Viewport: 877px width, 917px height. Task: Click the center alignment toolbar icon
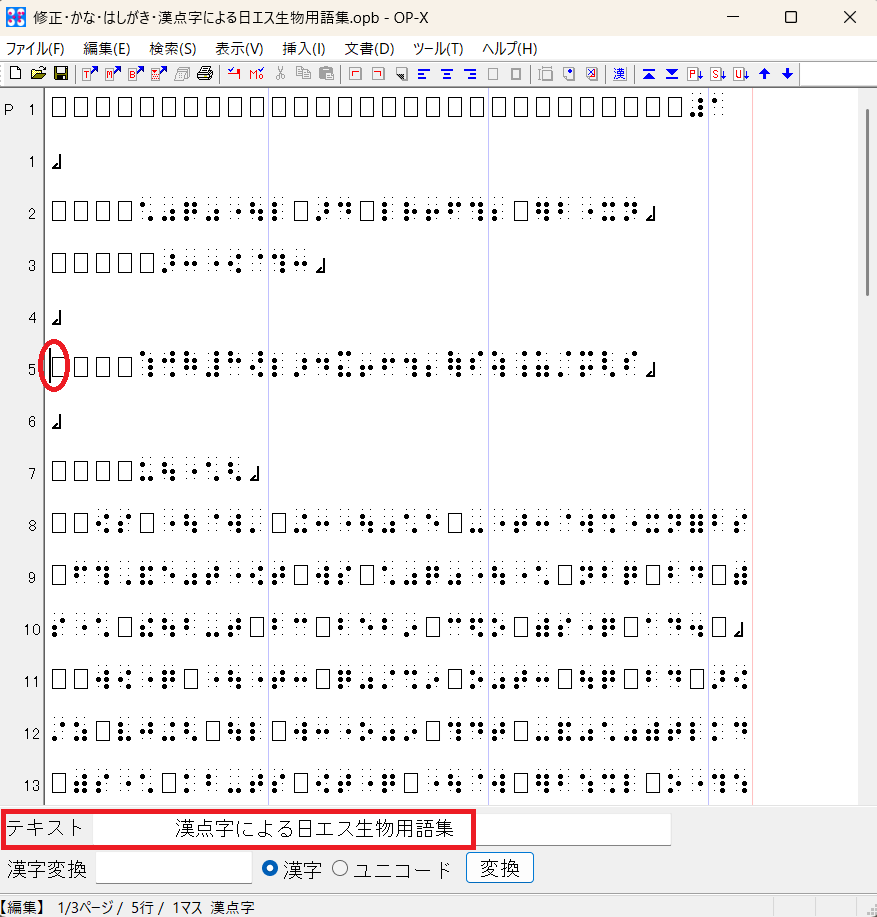(447, 74)
